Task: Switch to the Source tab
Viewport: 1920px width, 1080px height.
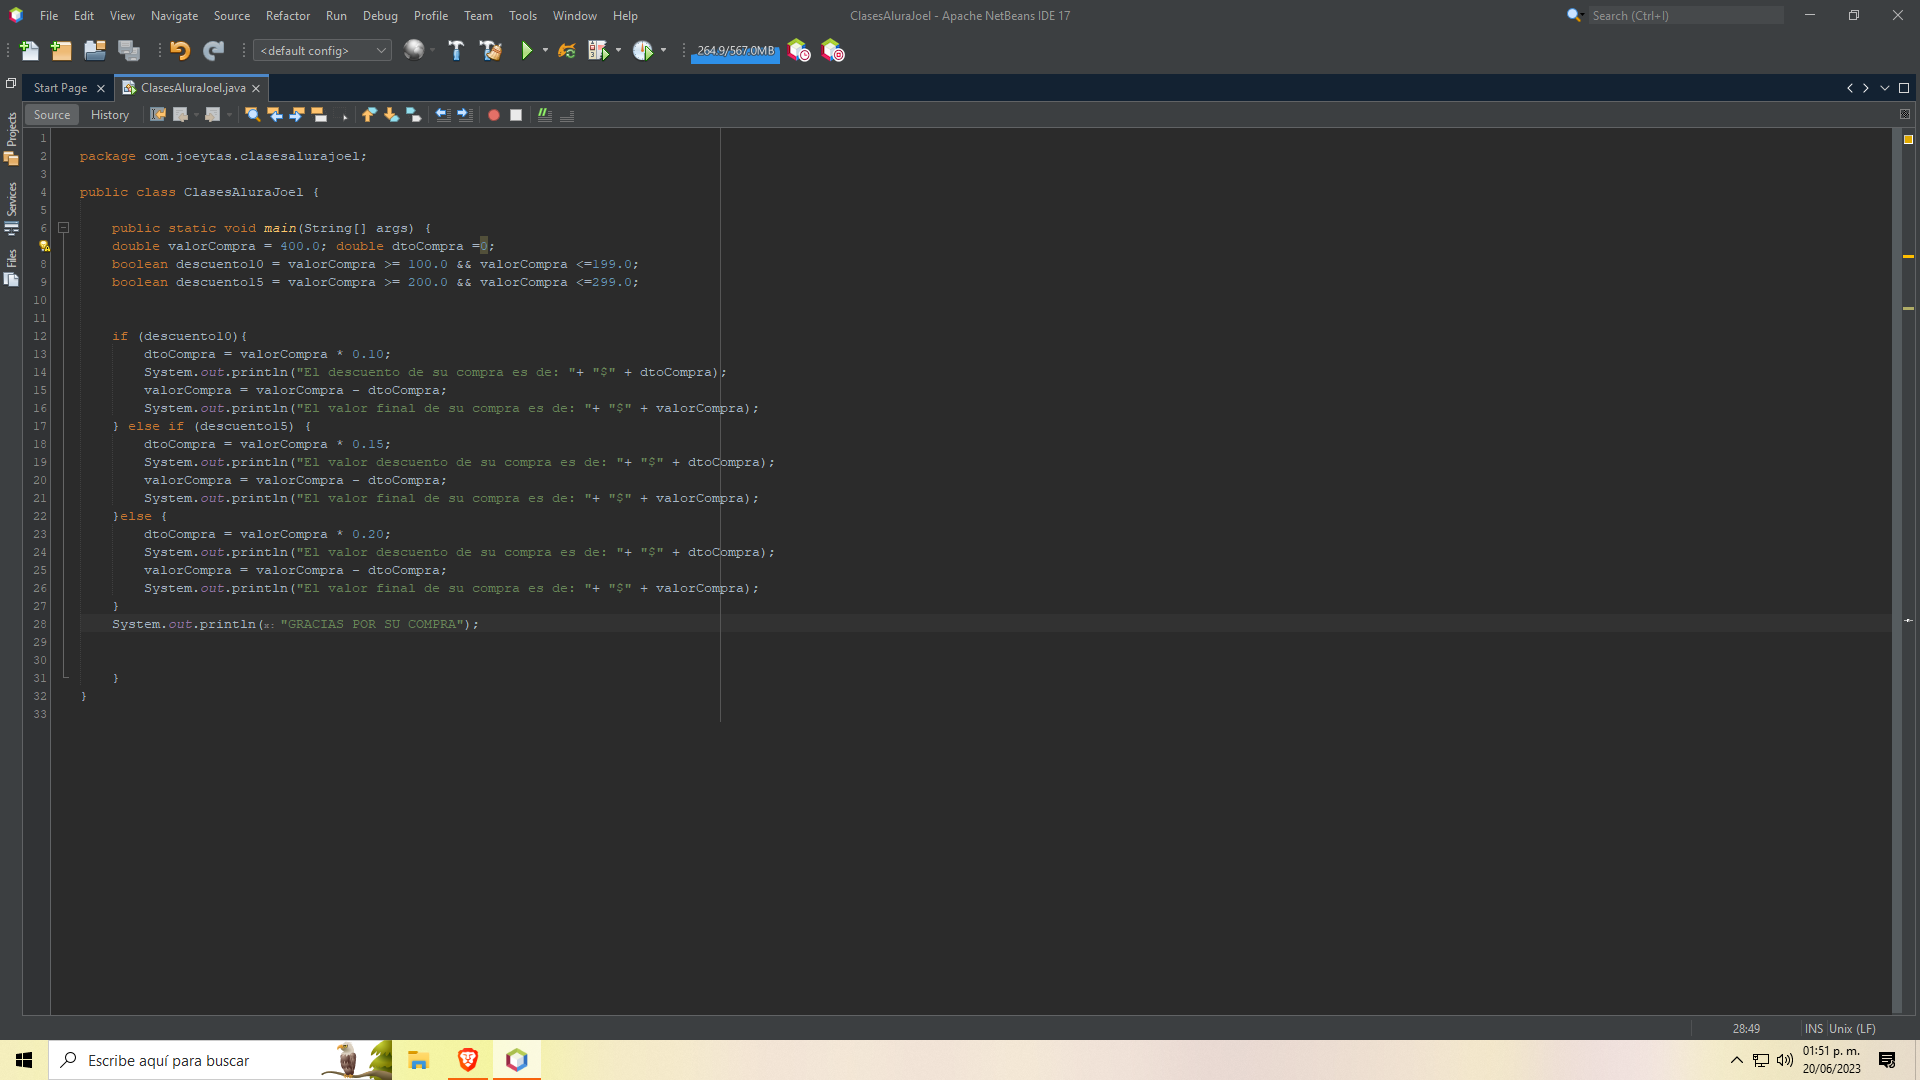Action: (51, 113)
